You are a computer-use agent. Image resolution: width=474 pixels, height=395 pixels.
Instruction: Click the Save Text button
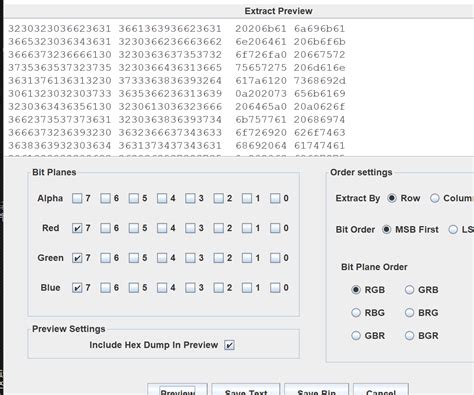[x=246, y=390]
